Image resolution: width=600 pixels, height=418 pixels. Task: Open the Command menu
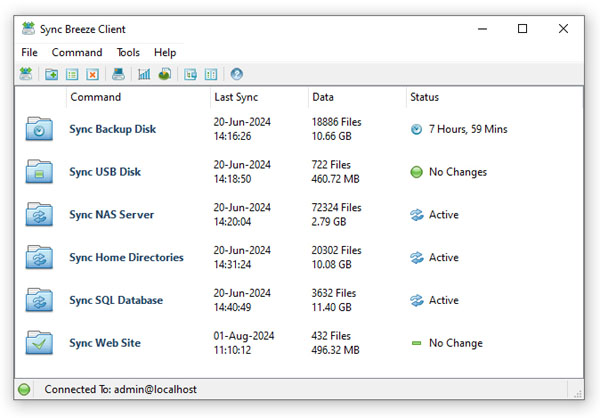(77, 52)
